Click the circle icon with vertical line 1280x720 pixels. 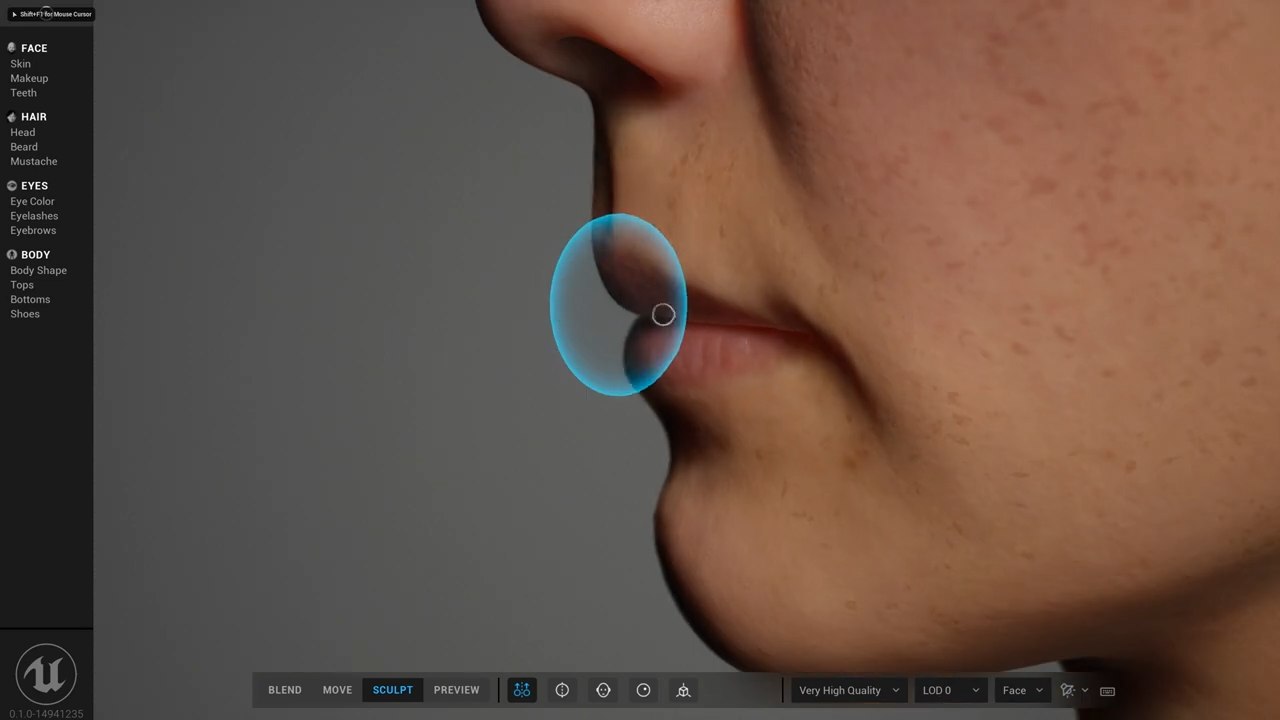click(x=562, y=690)
